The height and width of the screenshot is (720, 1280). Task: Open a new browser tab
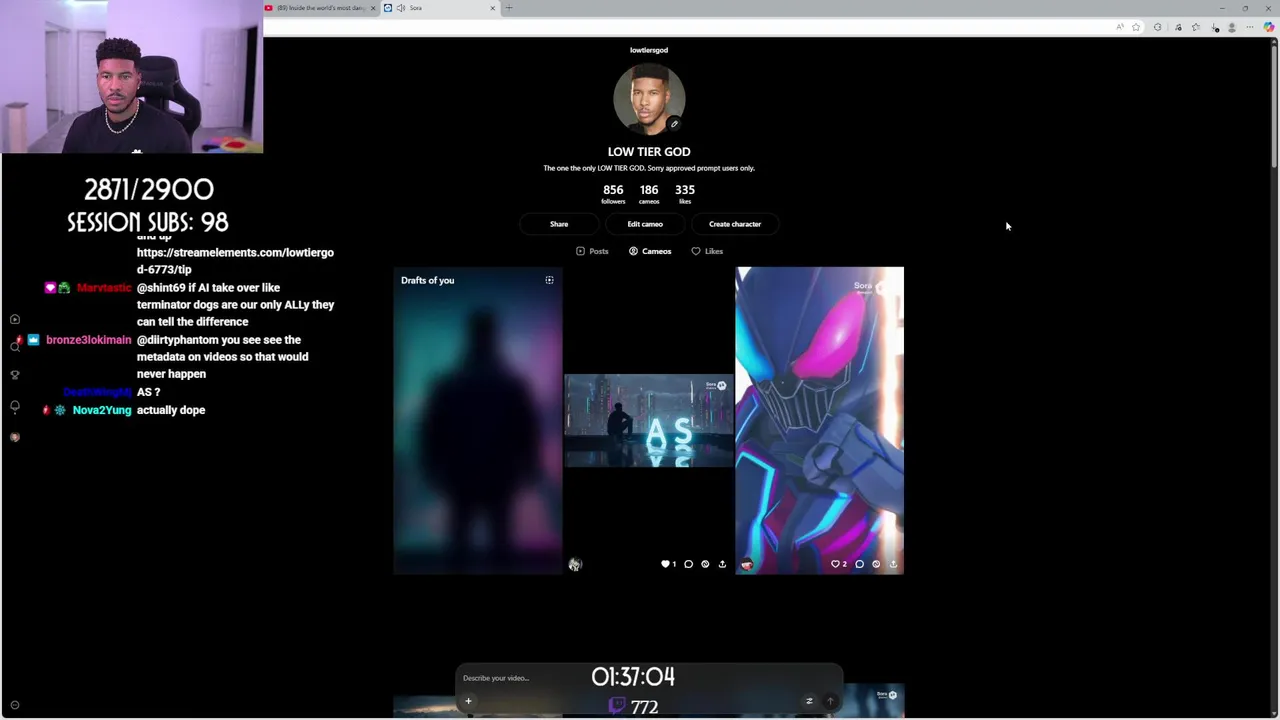pyautogui.click(x=509, y=8)
